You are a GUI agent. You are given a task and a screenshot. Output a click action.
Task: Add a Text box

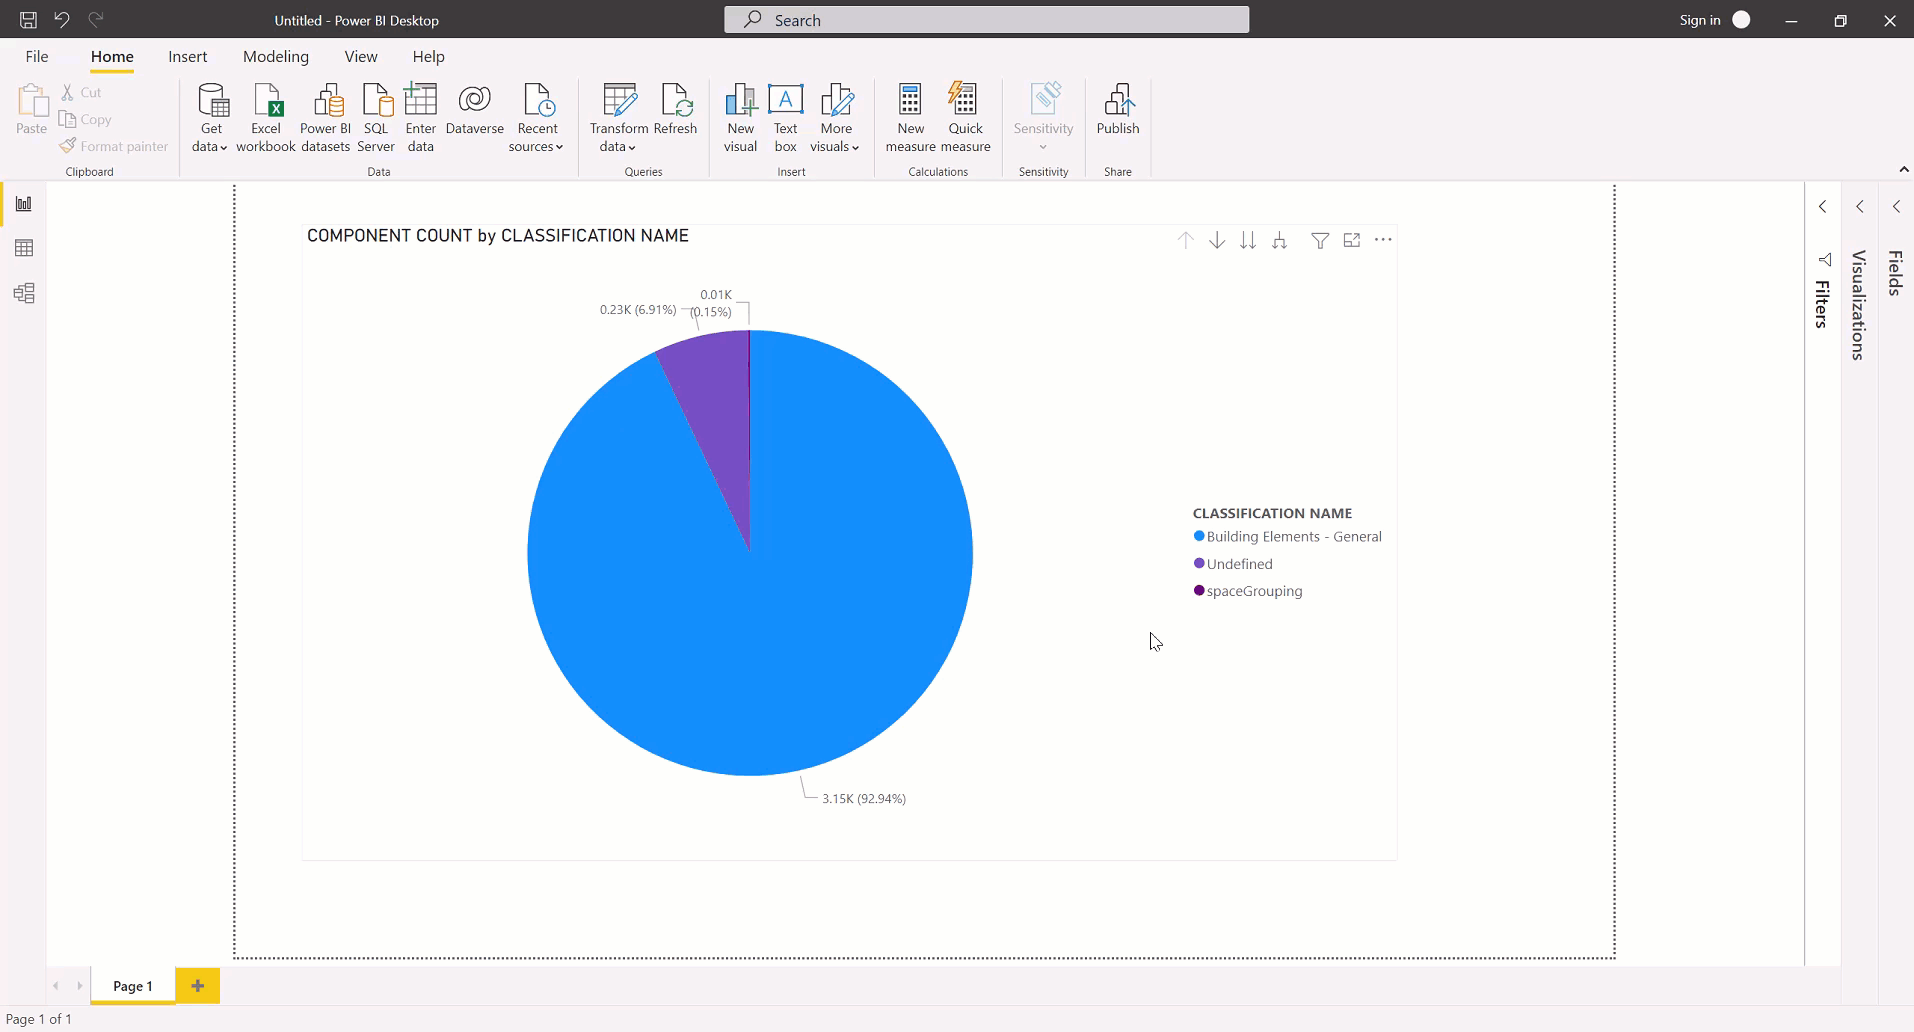(x=786, y=118)
